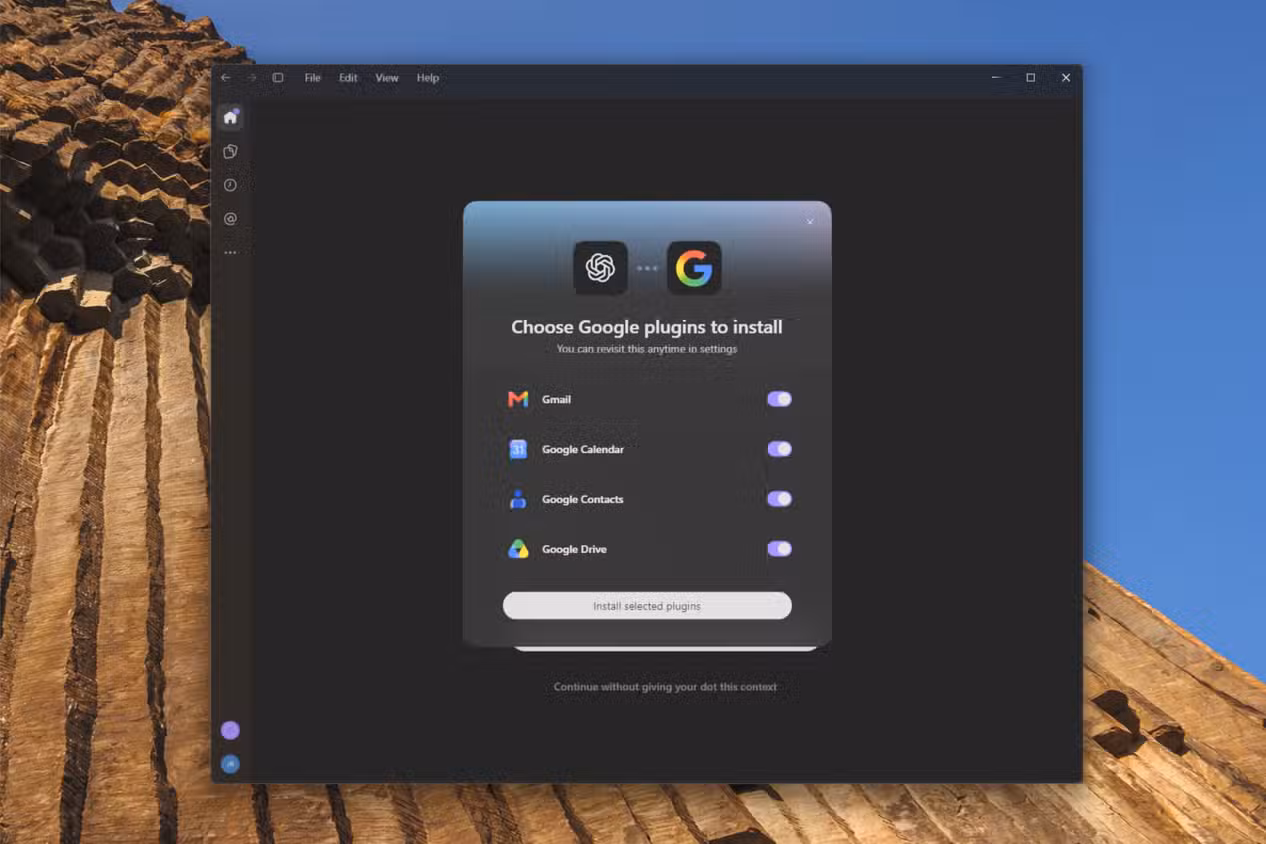Screen dimensions: 1266x844
Task: Click the purple dot avatar in sidebar
Action: pos(230,730)
